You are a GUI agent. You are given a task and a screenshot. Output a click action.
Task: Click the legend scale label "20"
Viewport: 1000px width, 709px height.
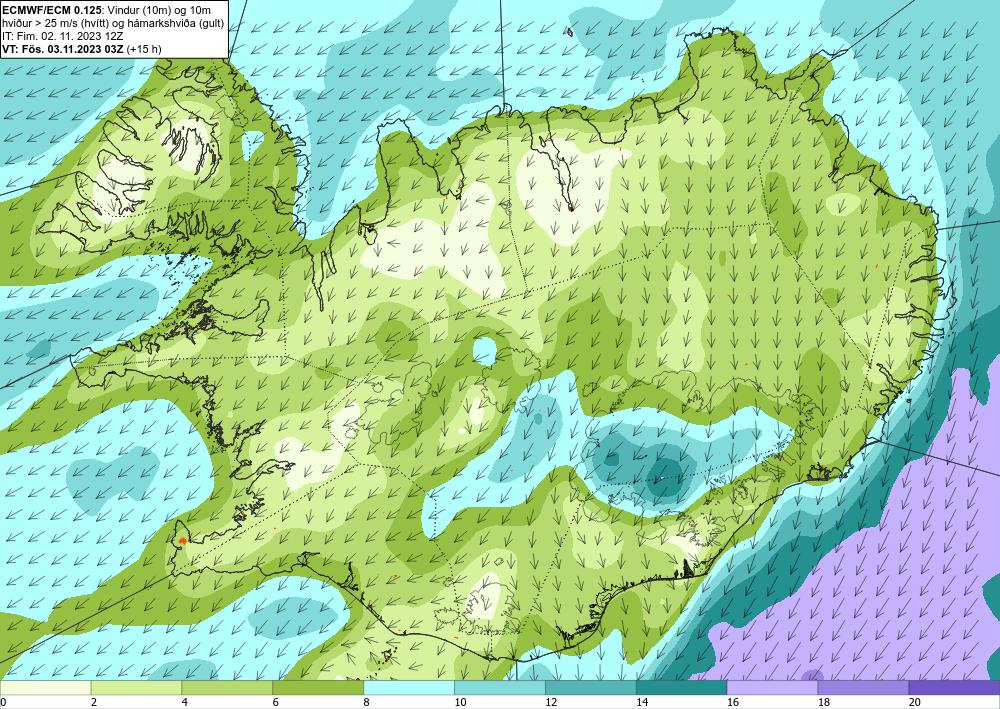(915, 703)
